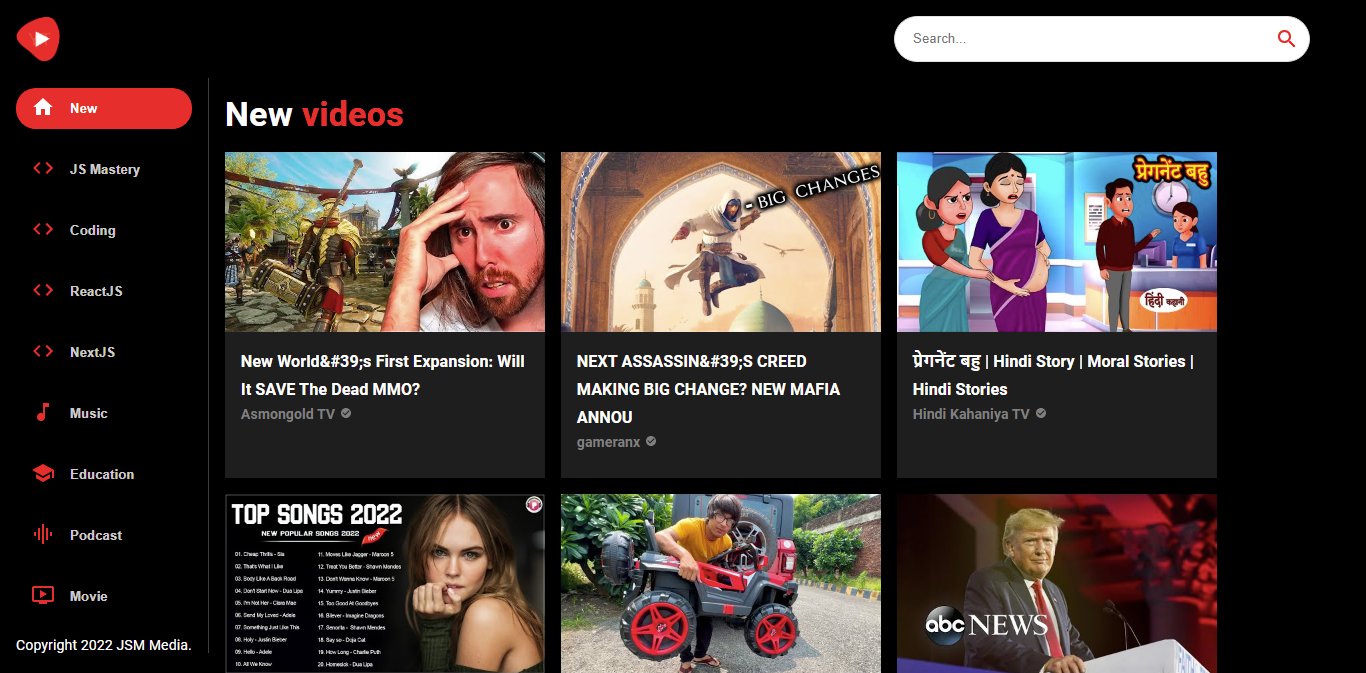The width and height of the screenshot is (1366, 673).
Task: Show the Podcast category
Action: click(x=104, y=535)
